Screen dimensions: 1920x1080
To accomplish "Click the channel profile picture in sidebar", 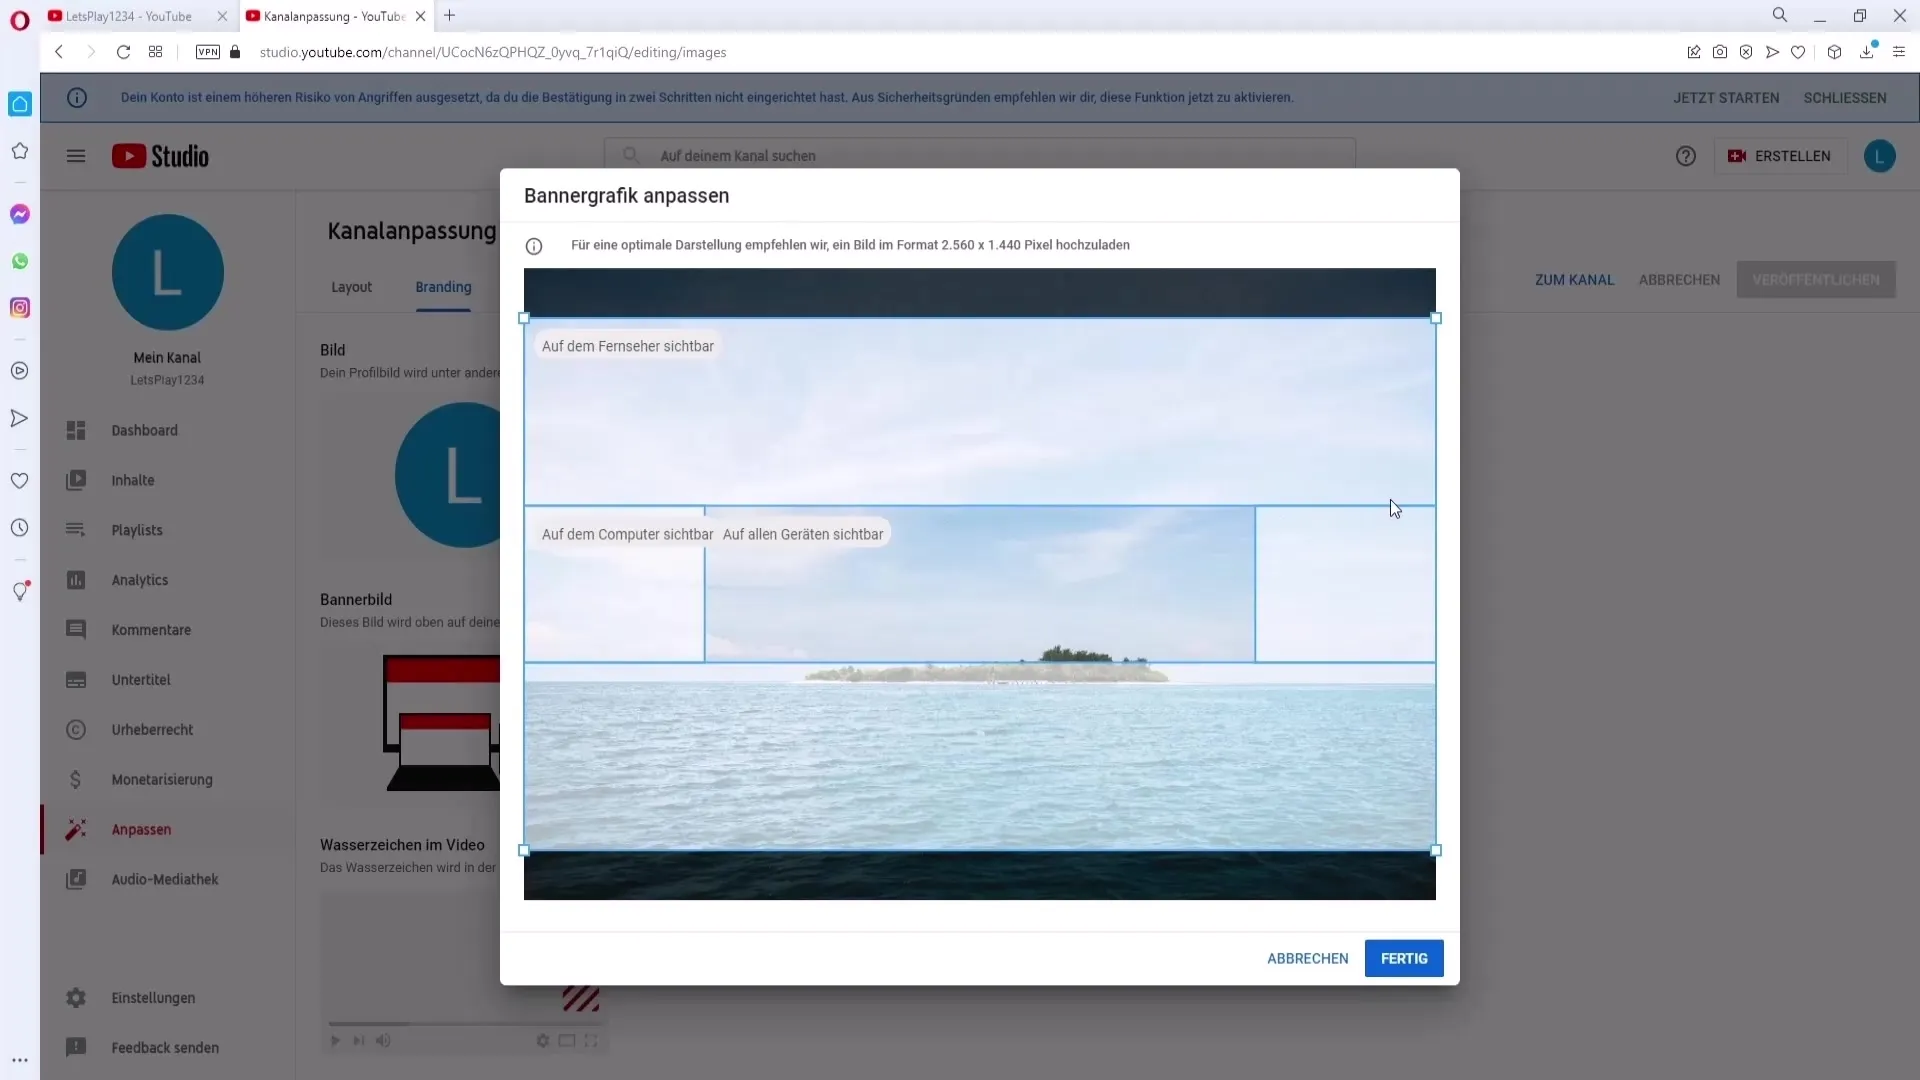I will coord(168,272).
